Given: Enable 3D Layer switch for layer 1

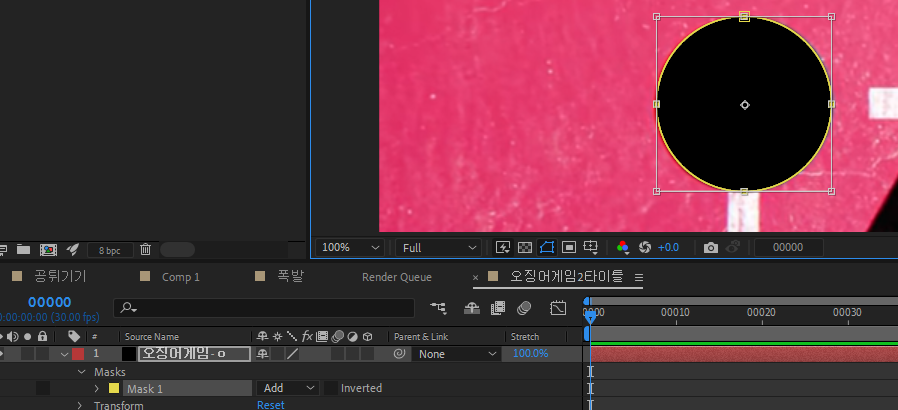Looking at the screenshot, I should pos(368,354).
